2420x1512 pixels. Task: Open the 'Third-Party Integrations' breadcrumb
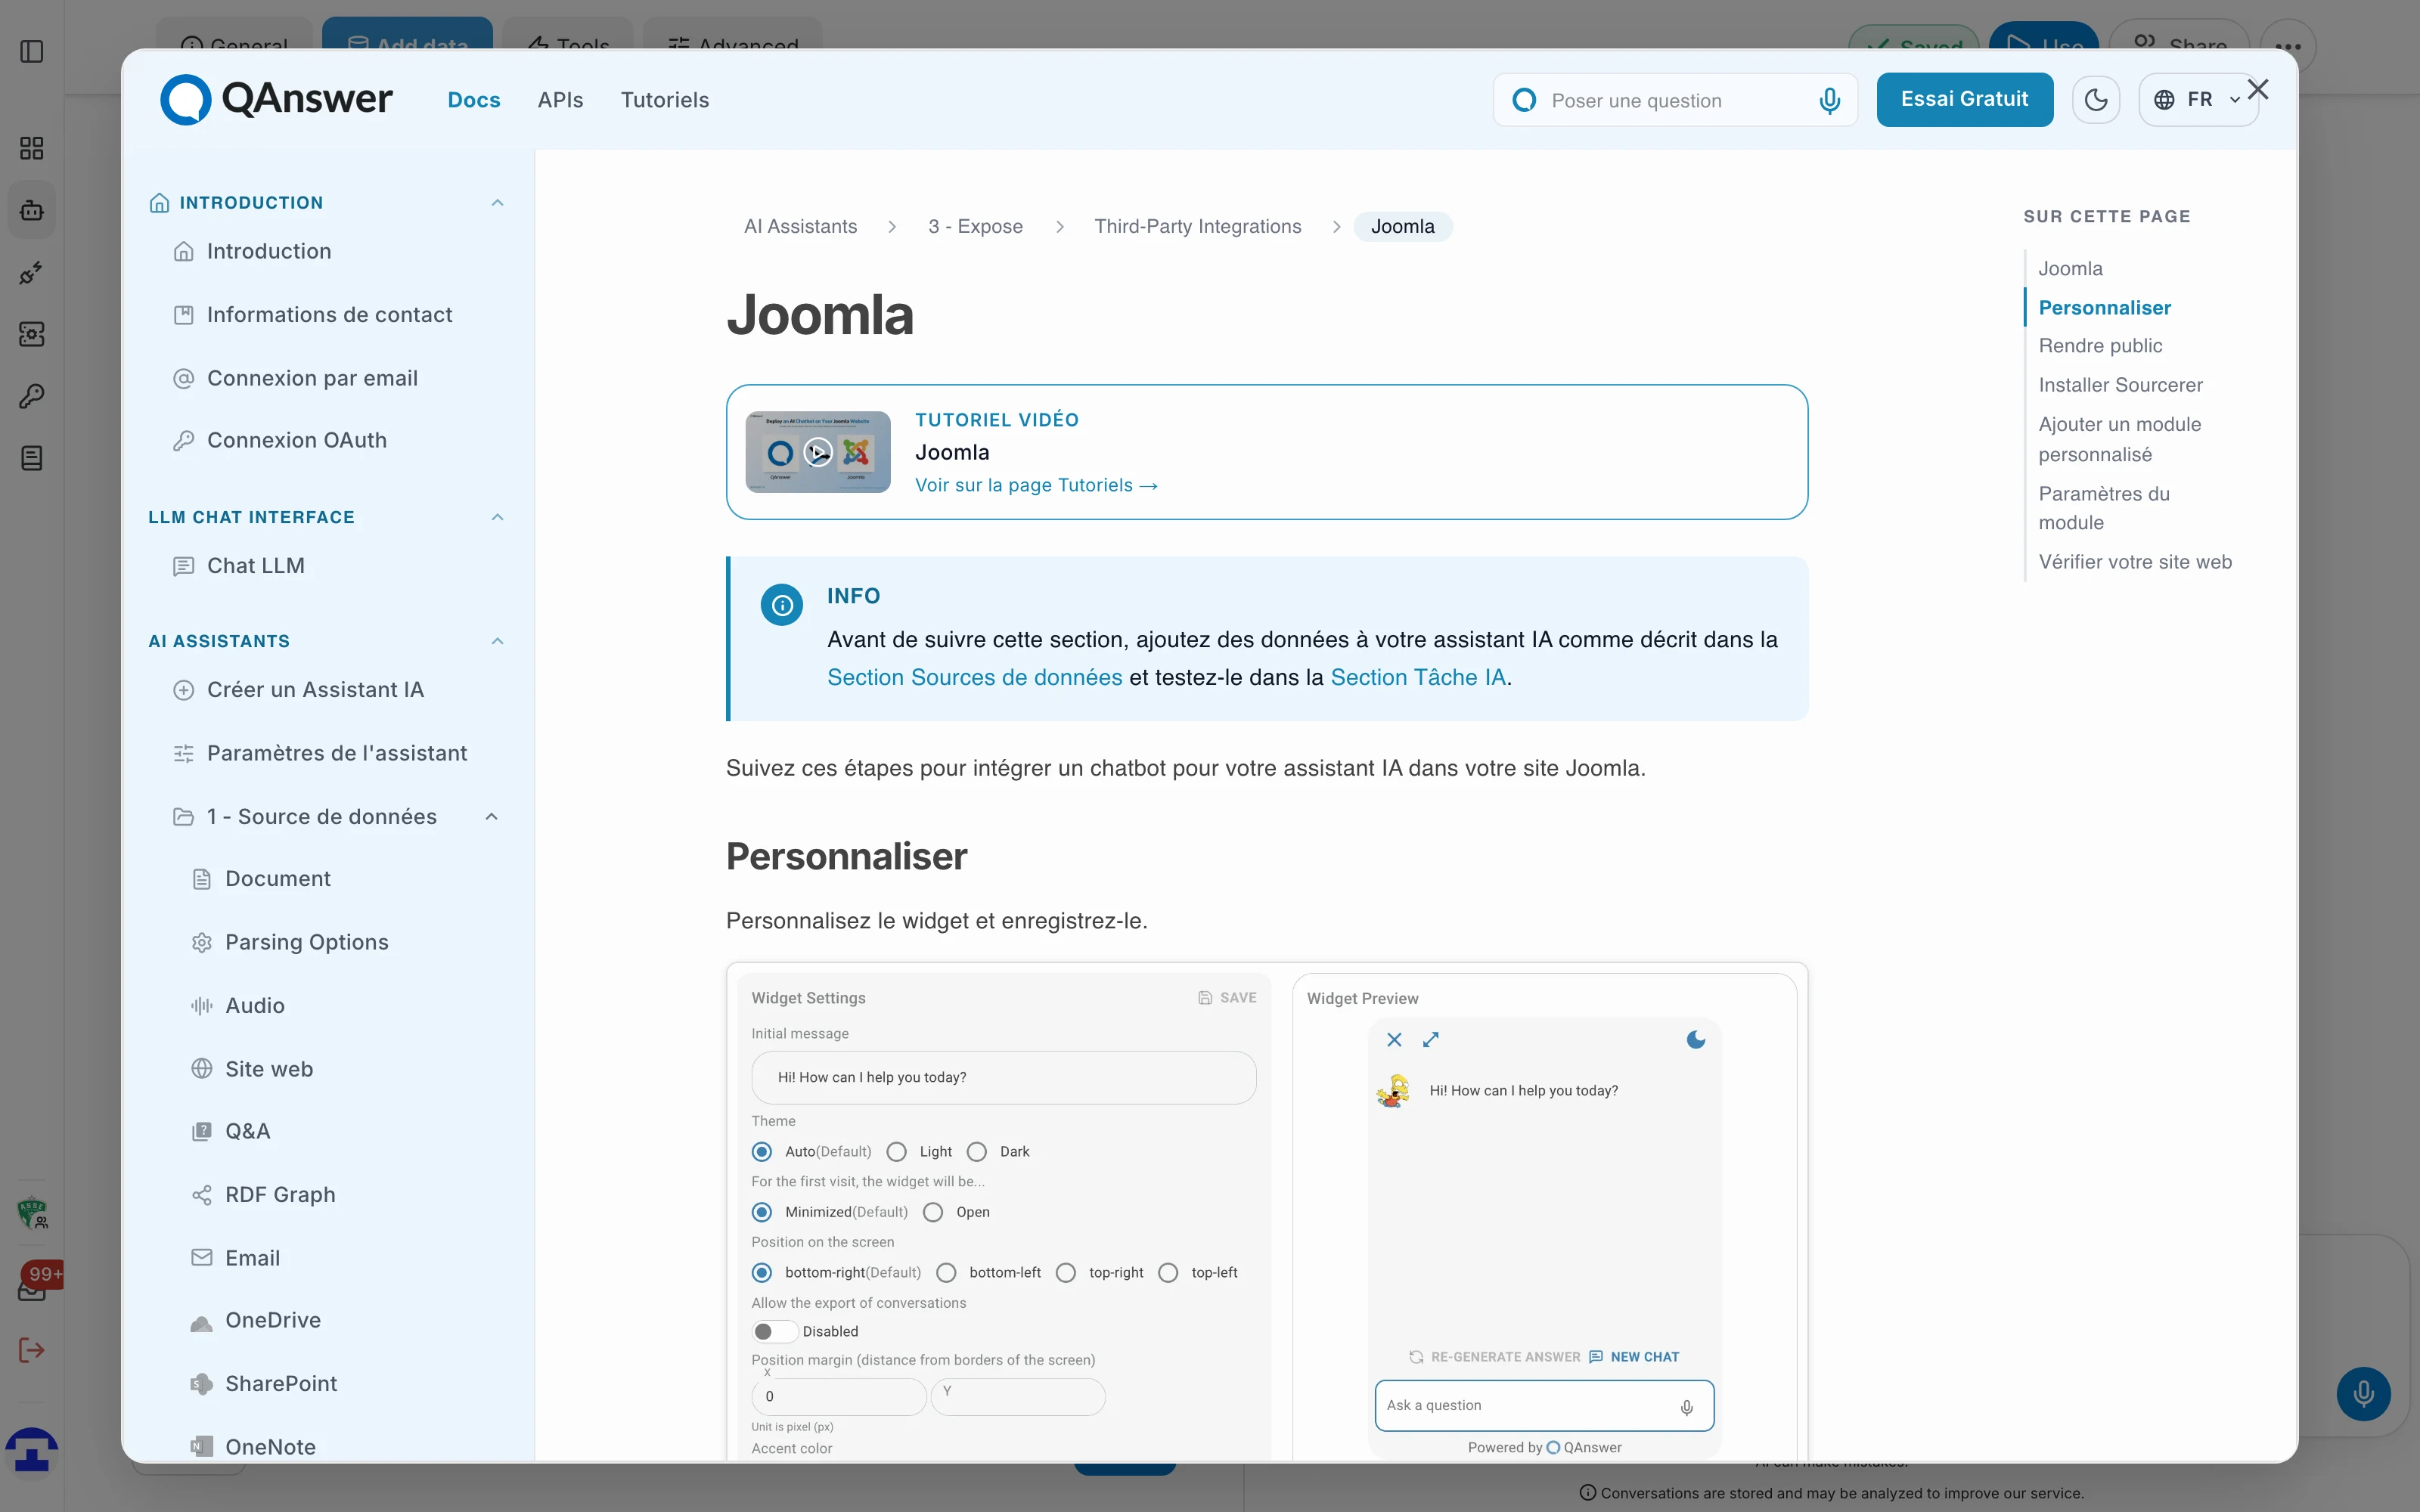1198,227
